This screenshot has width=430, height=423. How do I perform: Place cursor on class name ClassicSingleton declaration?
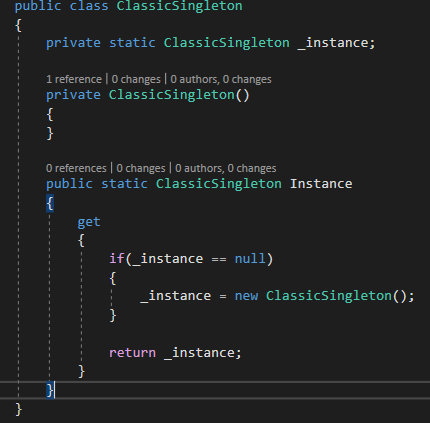click(x=179, y=6)
